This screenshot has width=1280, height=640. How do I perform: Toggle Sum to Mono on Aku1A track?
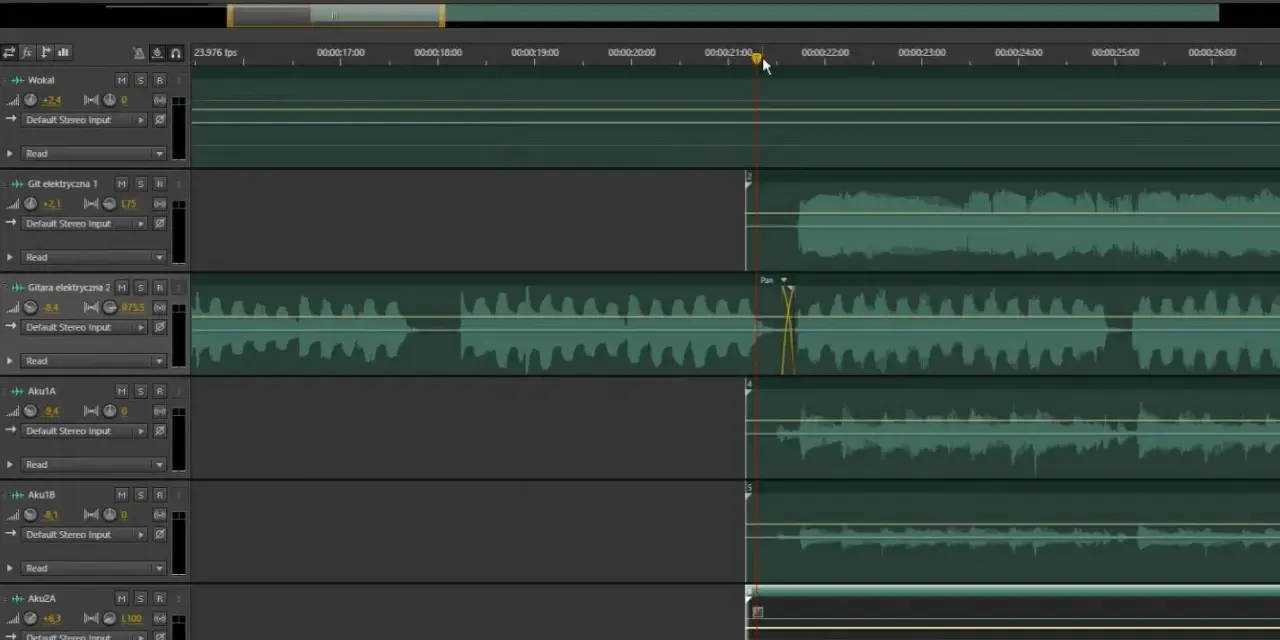tap(159, 411)
